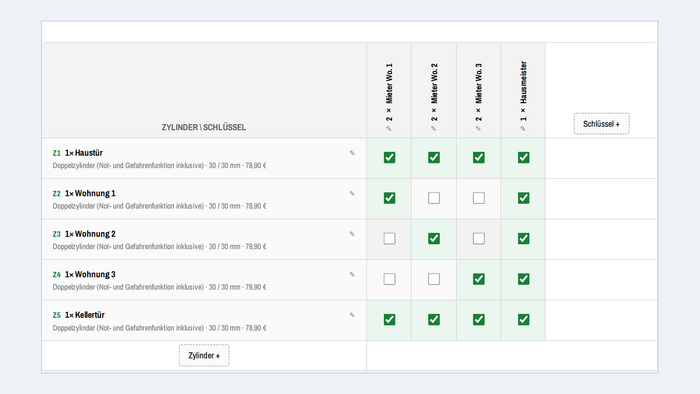Image resolution: width=700 pixels, height=394 pixels.
Task: Uncheck Kellertür for Mieter Wo. 3
Action: click(479, 320)
